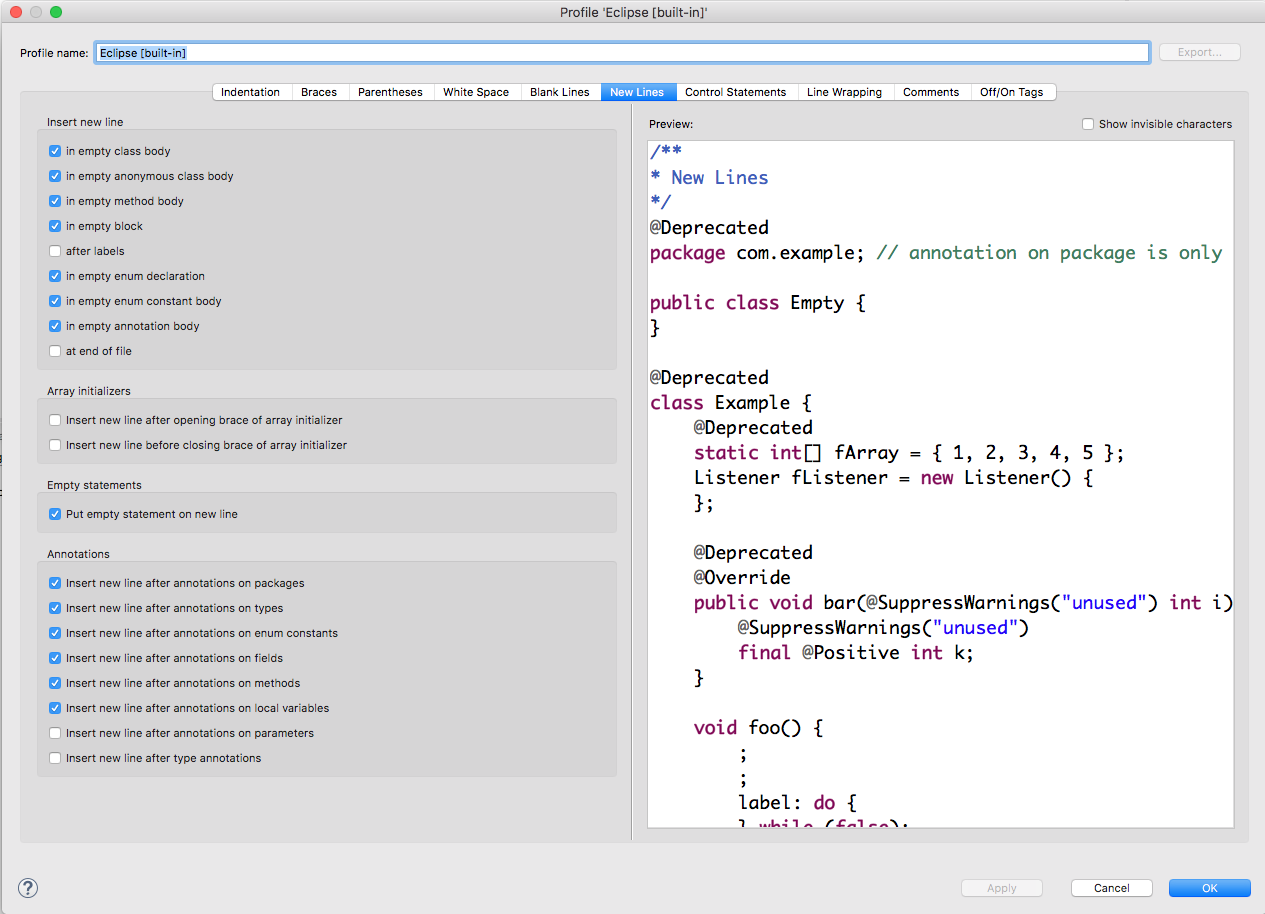The width and height of the screenshot is (1265, 914).
Task: Open the Off/On Tags tab
Action: [1011, 92]
